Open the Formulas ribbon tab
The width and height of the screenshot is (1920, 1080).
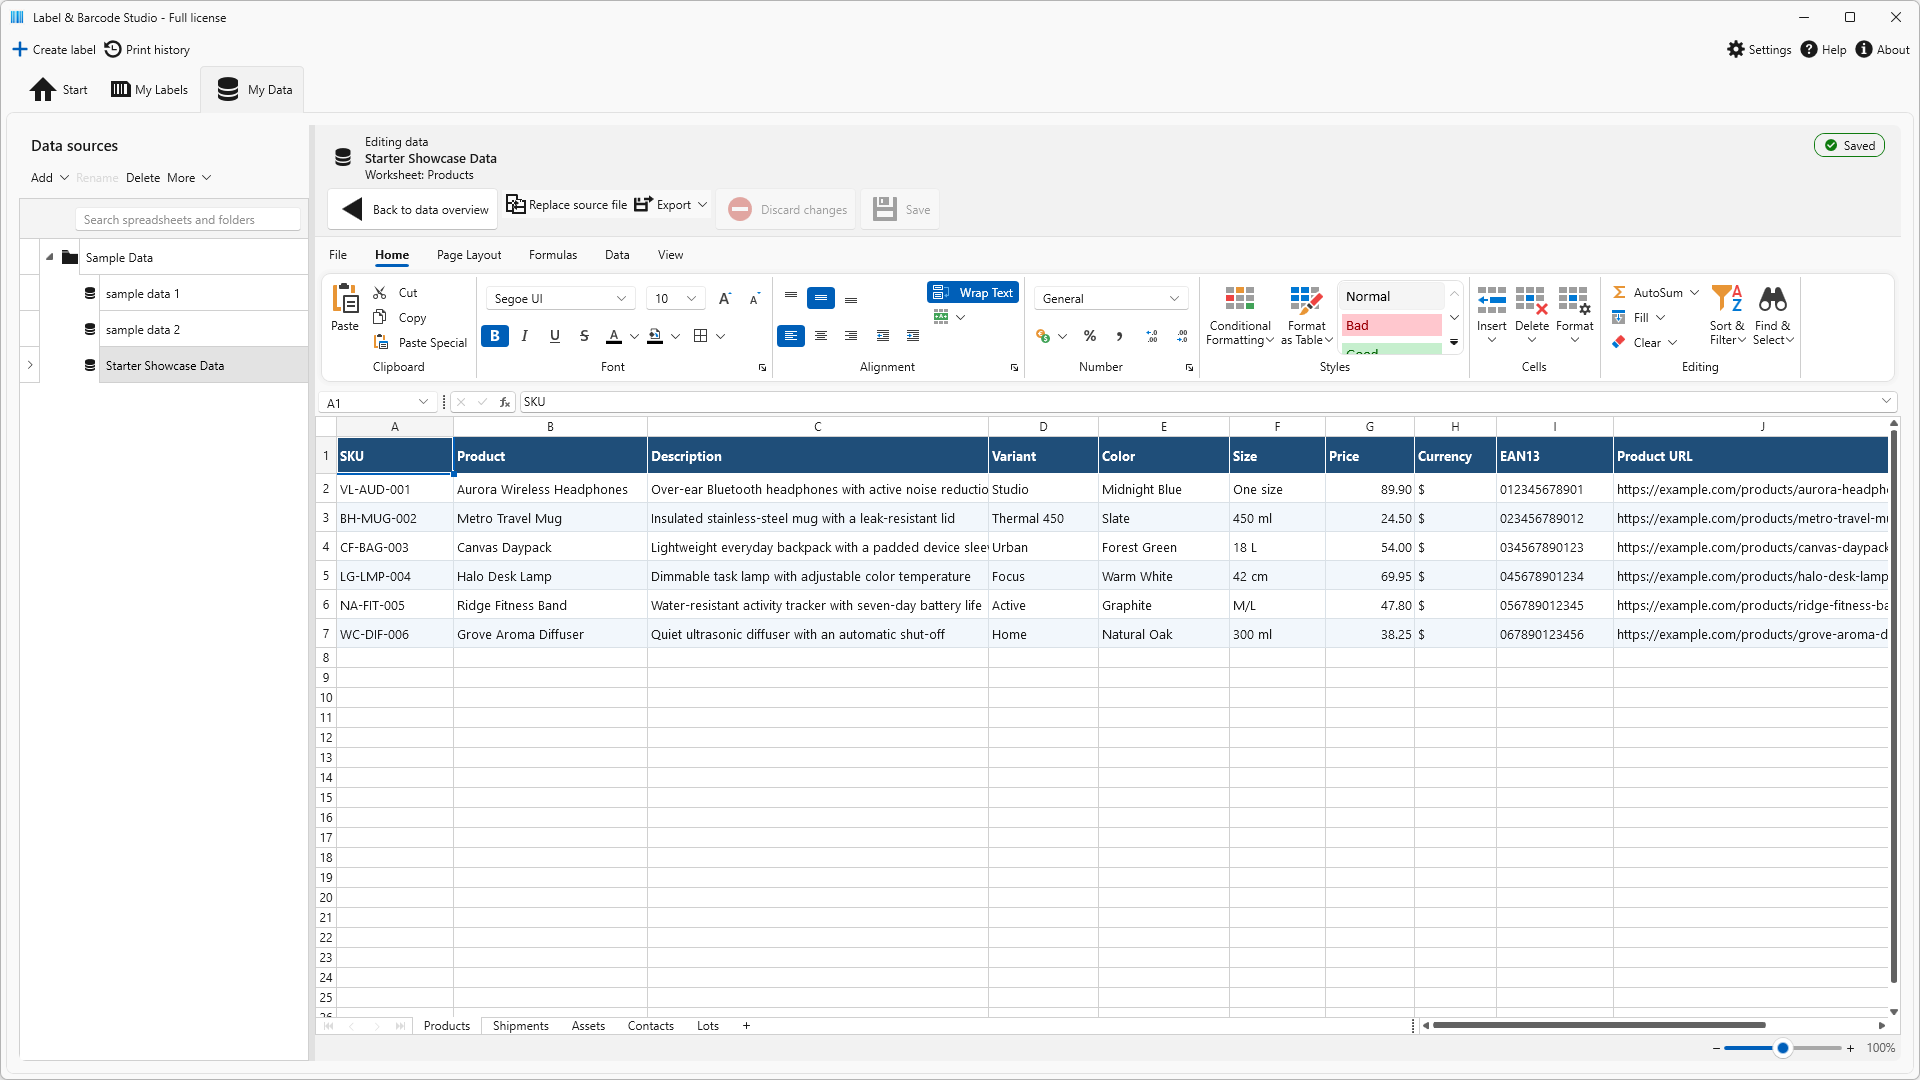pyautogui.click(x=553, y=255)
